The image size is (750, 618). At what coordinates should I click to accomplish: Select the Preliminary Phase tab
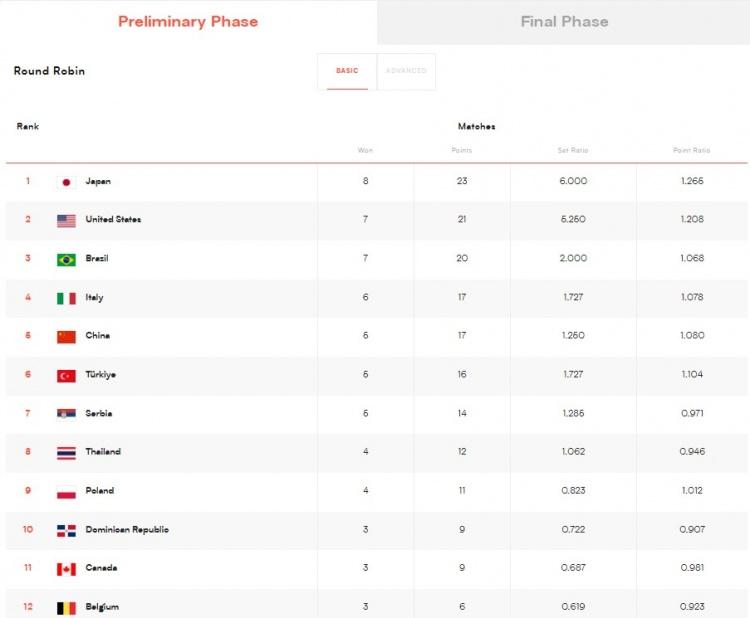pos(188,21)
